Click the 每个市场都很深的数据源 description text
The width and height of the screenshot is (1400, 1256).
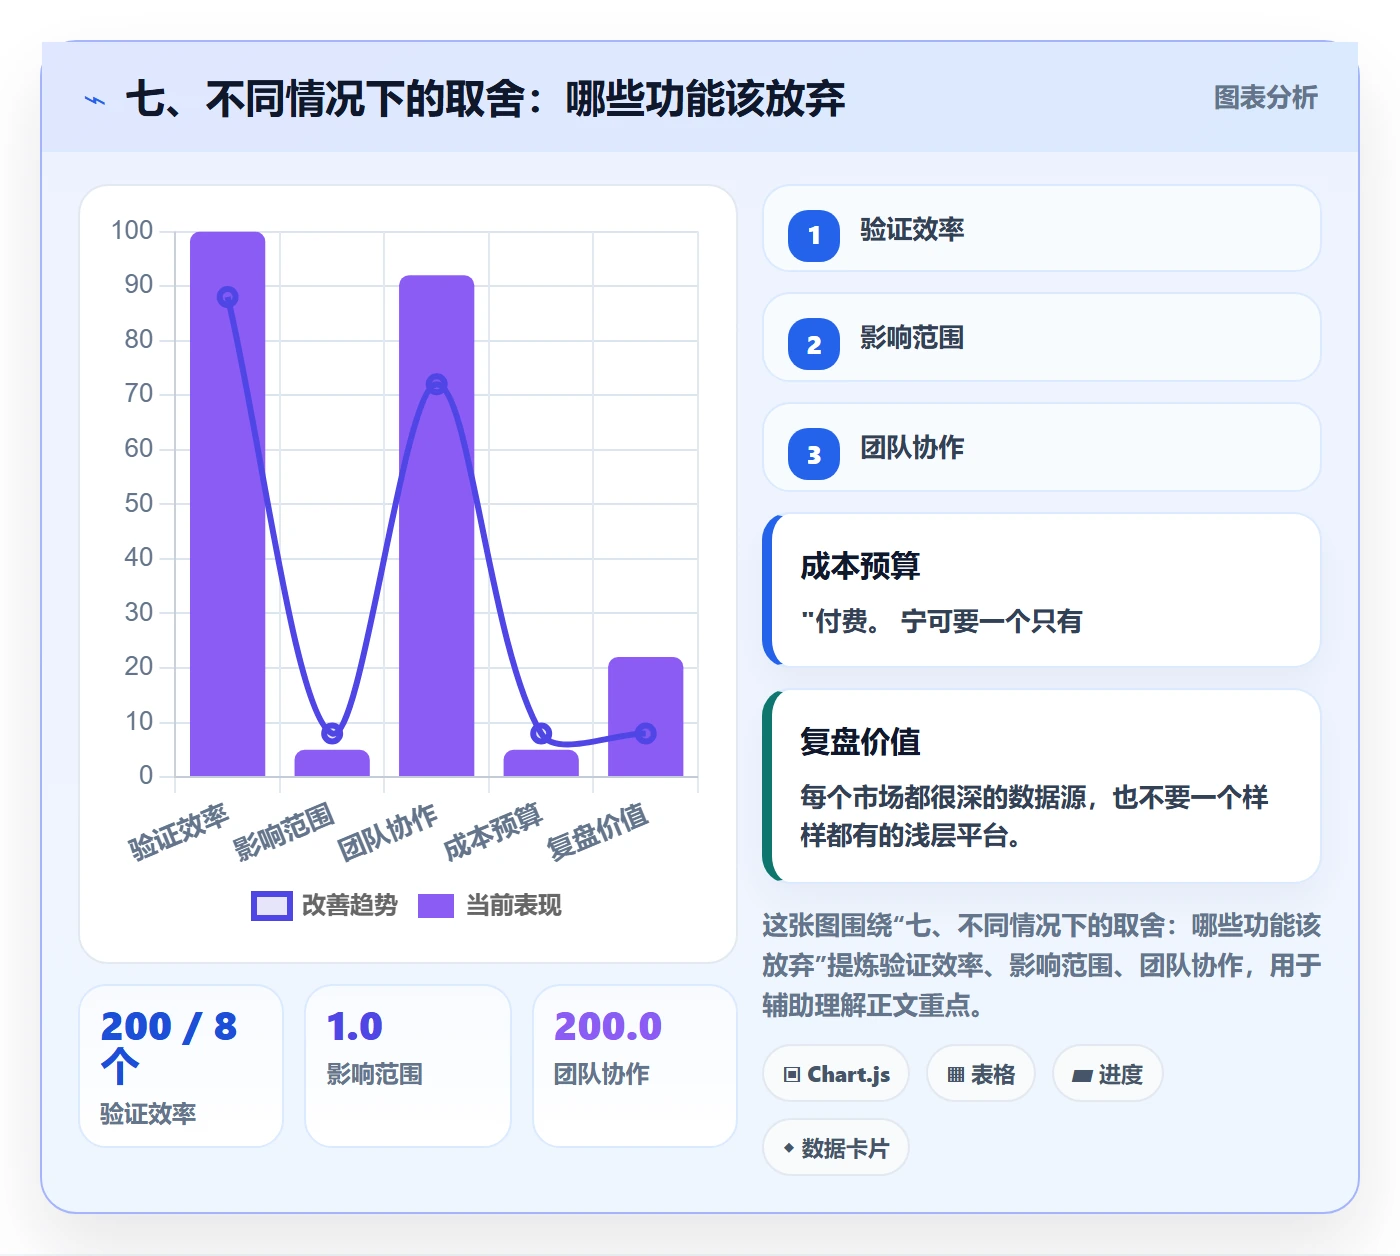tap(1034, 816)
